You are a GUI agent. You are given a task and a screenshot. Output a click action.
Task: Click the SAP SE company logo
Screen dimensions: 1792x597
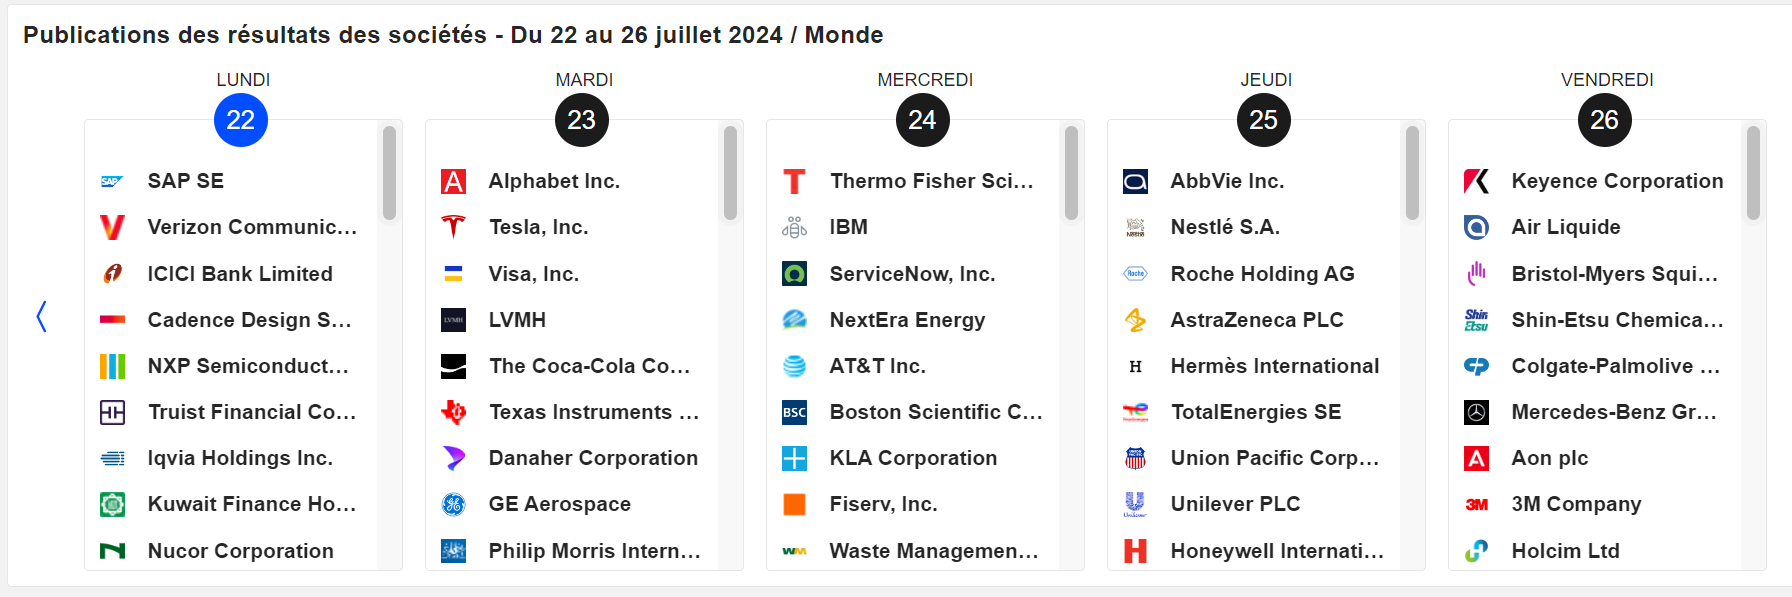click(x=112, y=181)
